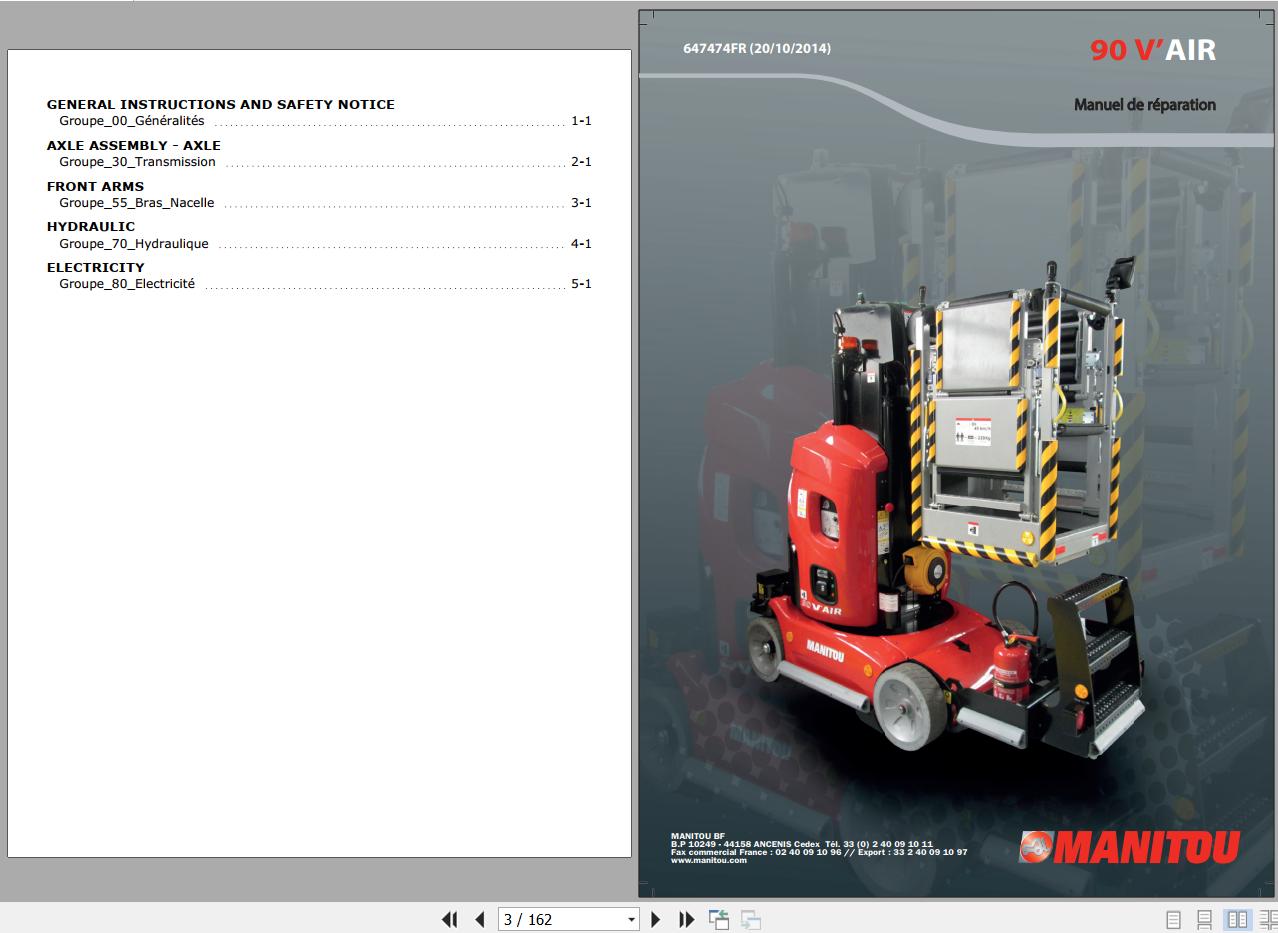Image resolution: width=1278 pixels, height=933 pixels.
Task: Click page reference 3-1
Action: click(581, 203)
